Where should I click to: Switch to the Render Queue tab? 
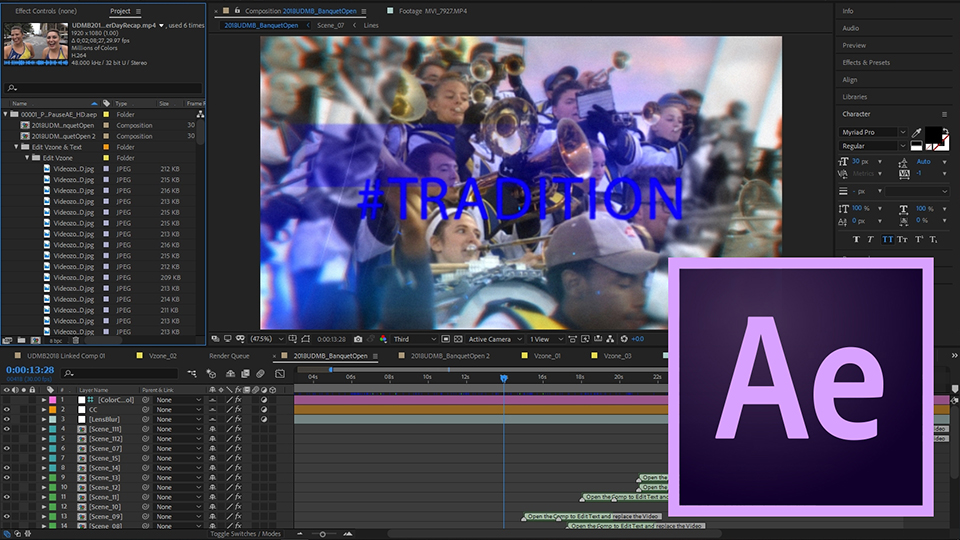(229, 355)
